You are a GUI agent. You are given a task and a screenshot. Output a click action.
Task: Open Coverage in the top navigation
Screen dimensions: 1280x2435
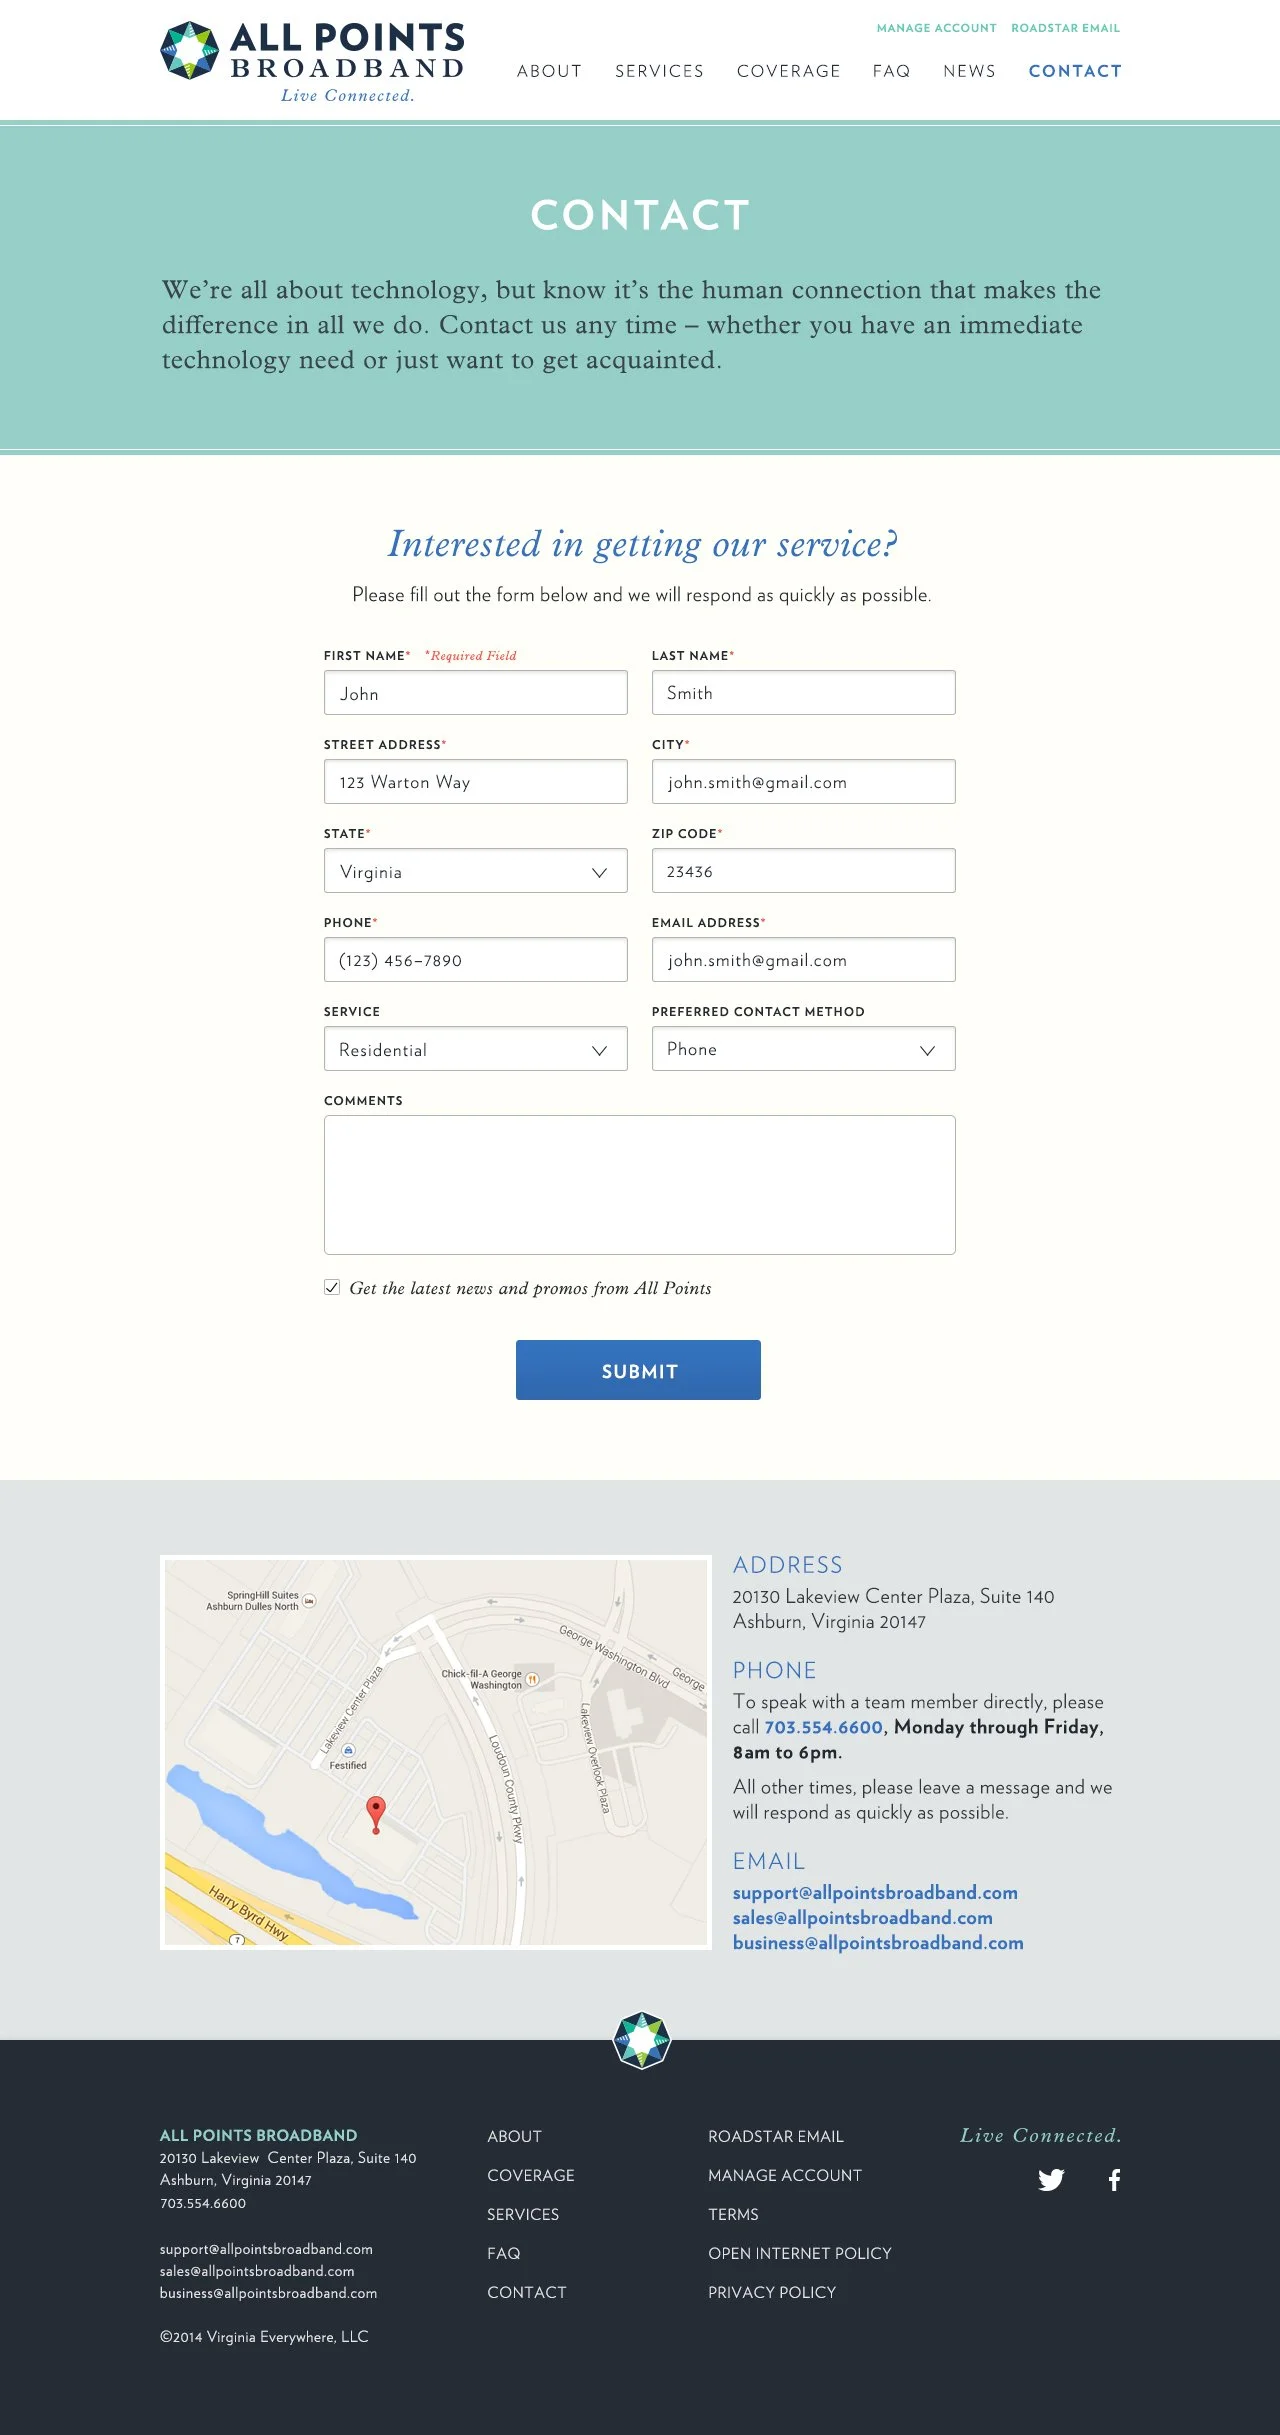point(789,71)
